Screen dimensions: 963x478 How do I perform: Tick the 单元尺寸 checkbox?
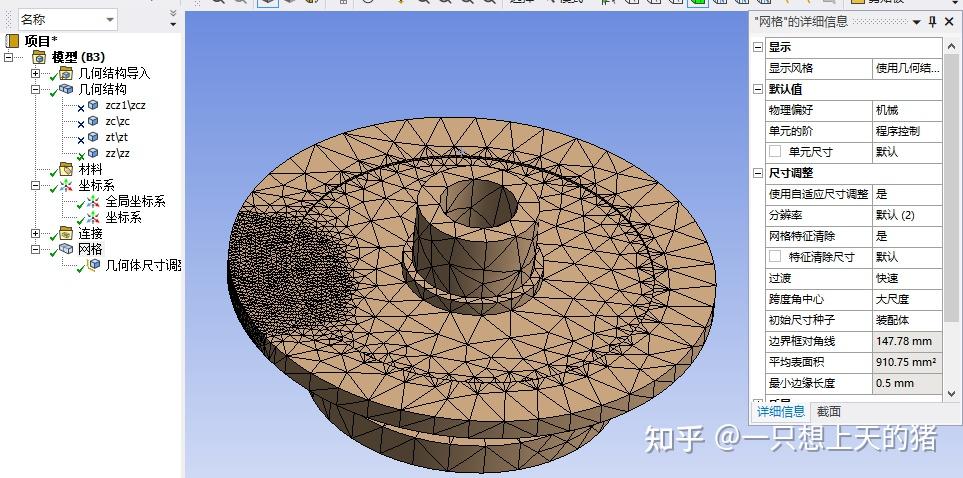point(775,151)
